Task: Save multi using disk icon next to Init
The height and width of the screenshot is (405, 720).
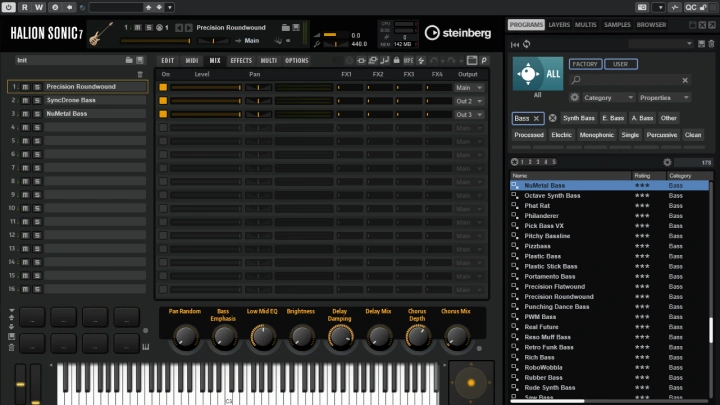Action: [x=140, y=60]
